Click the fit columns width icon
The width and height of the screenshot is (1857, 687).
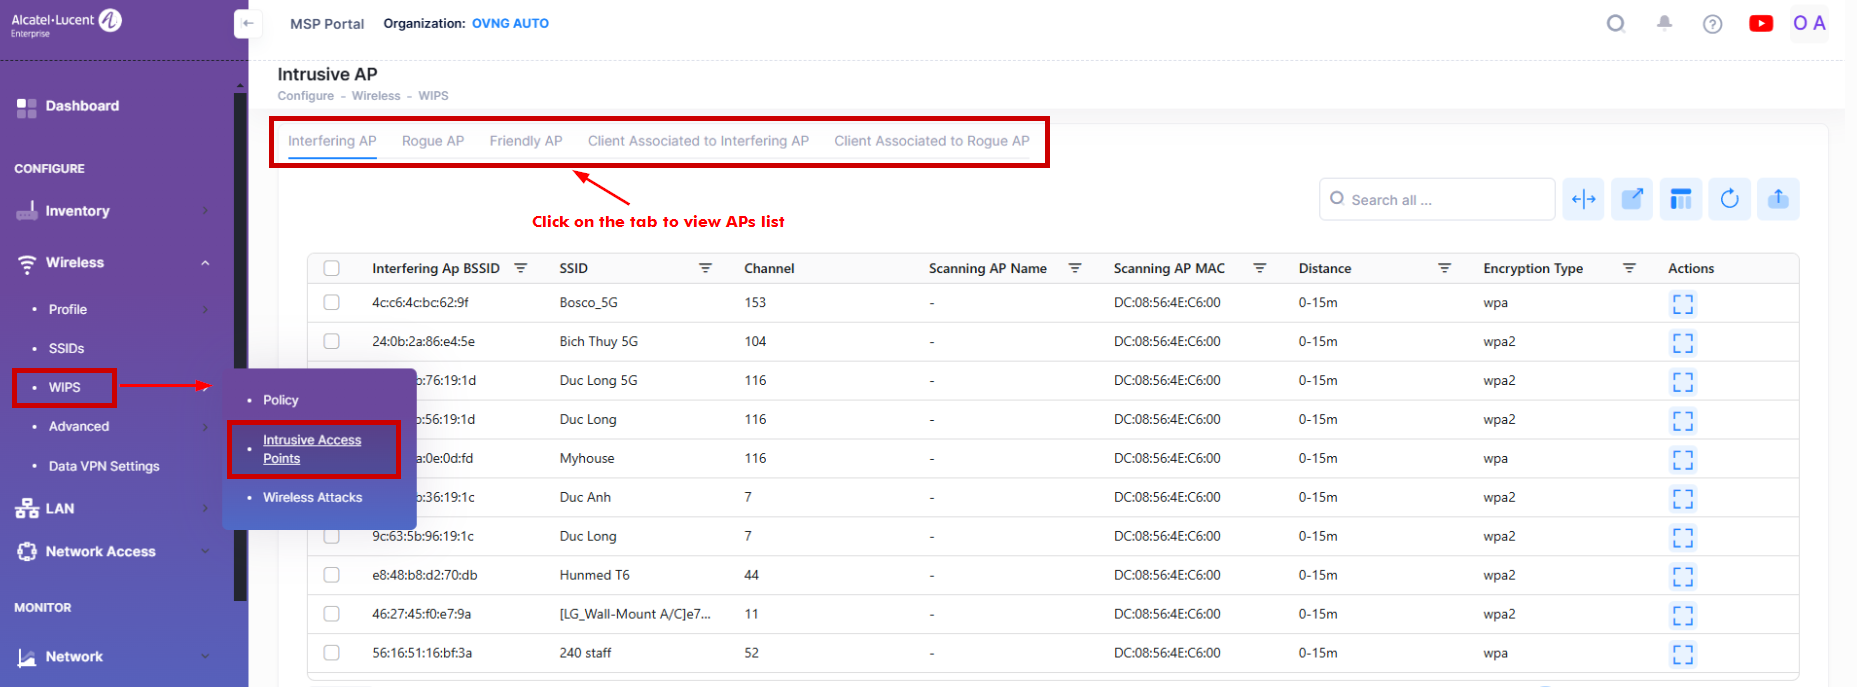[x=1583, y=199]
